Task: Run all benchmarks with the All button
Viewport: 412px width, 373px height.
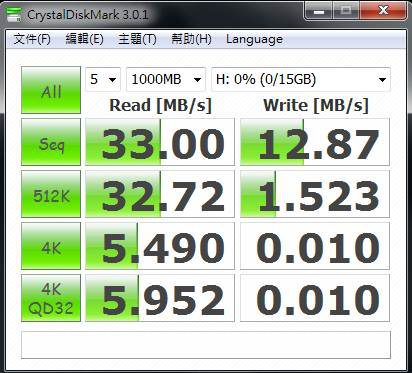Action: click(51, 90)
